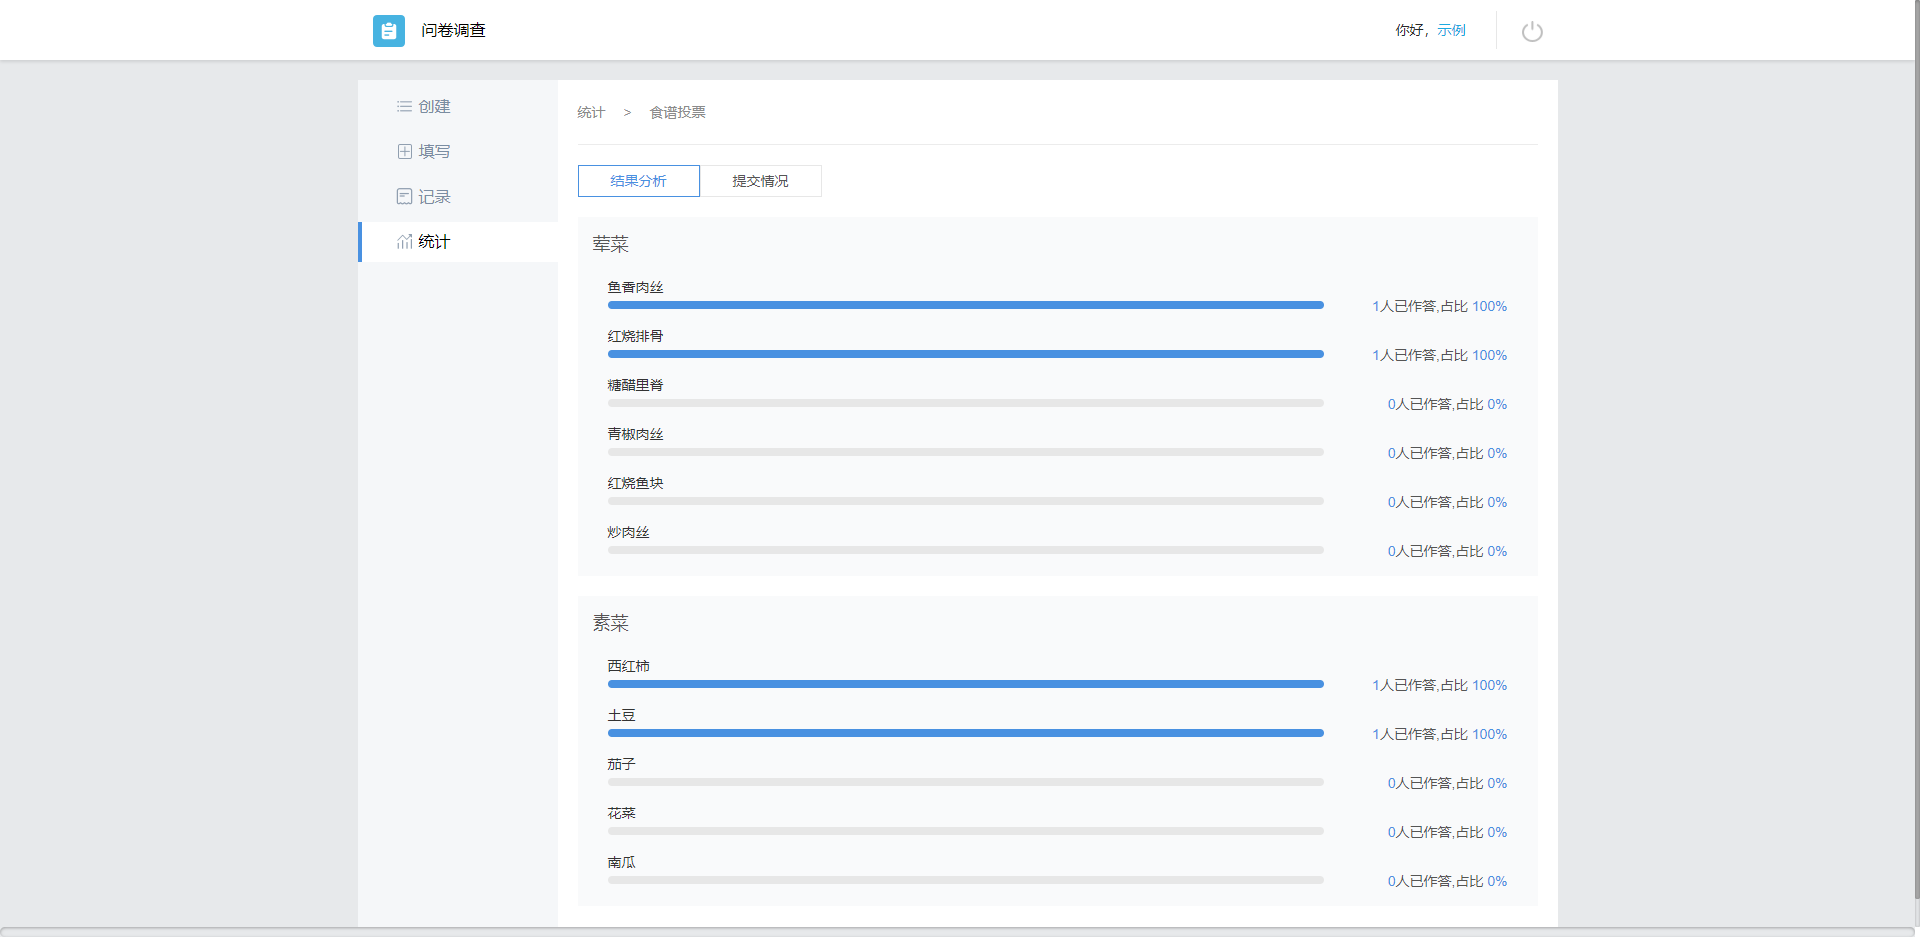Image resolution: width=1920 pixels, height=937 pixels.
Task: Click the 青椒肉丝 0% result text
Action: 1447,453
